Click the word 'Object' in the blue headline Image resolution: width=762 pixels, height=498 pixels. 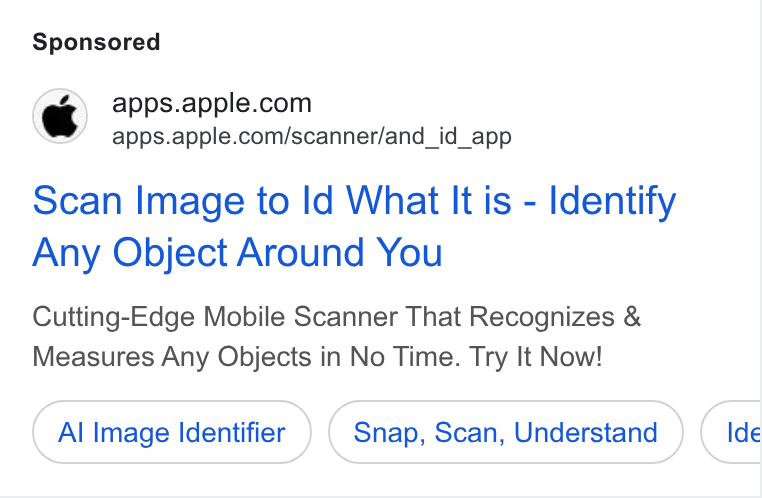coord(170,253)
